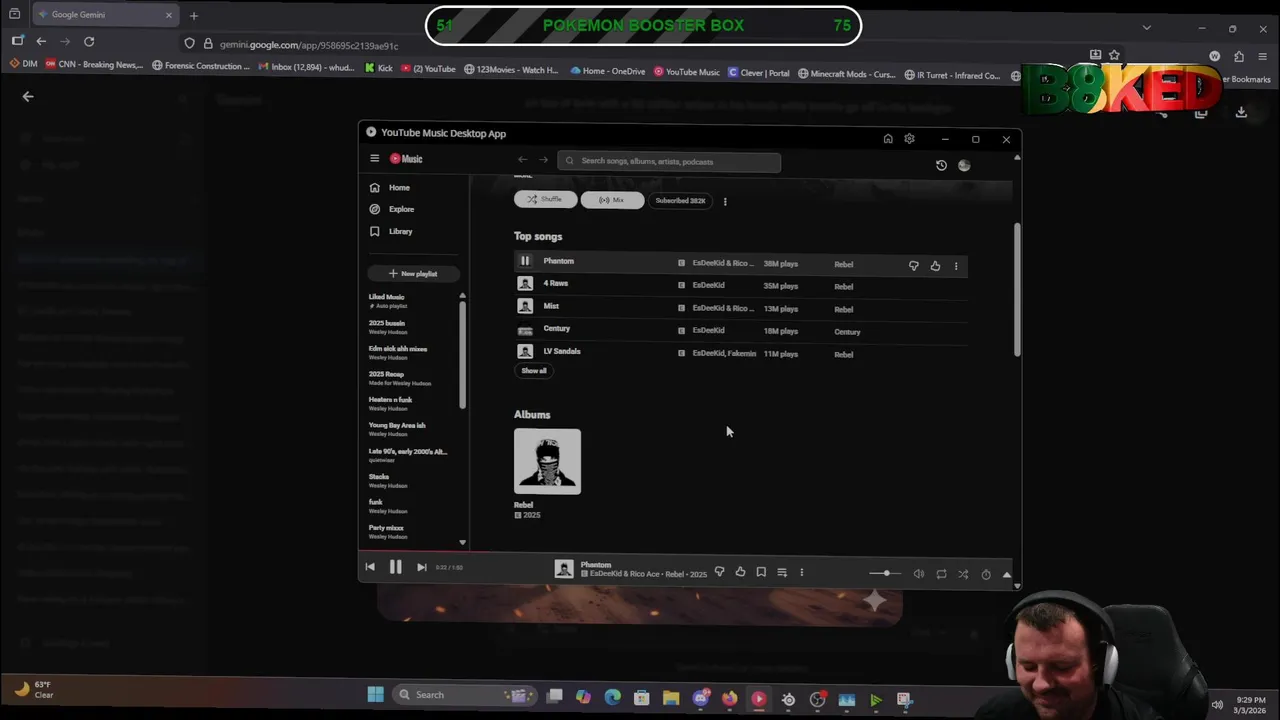Mute the volume speaker icon
The width and height of the screenshot is (1280, 720).
[x=919, y=574]
